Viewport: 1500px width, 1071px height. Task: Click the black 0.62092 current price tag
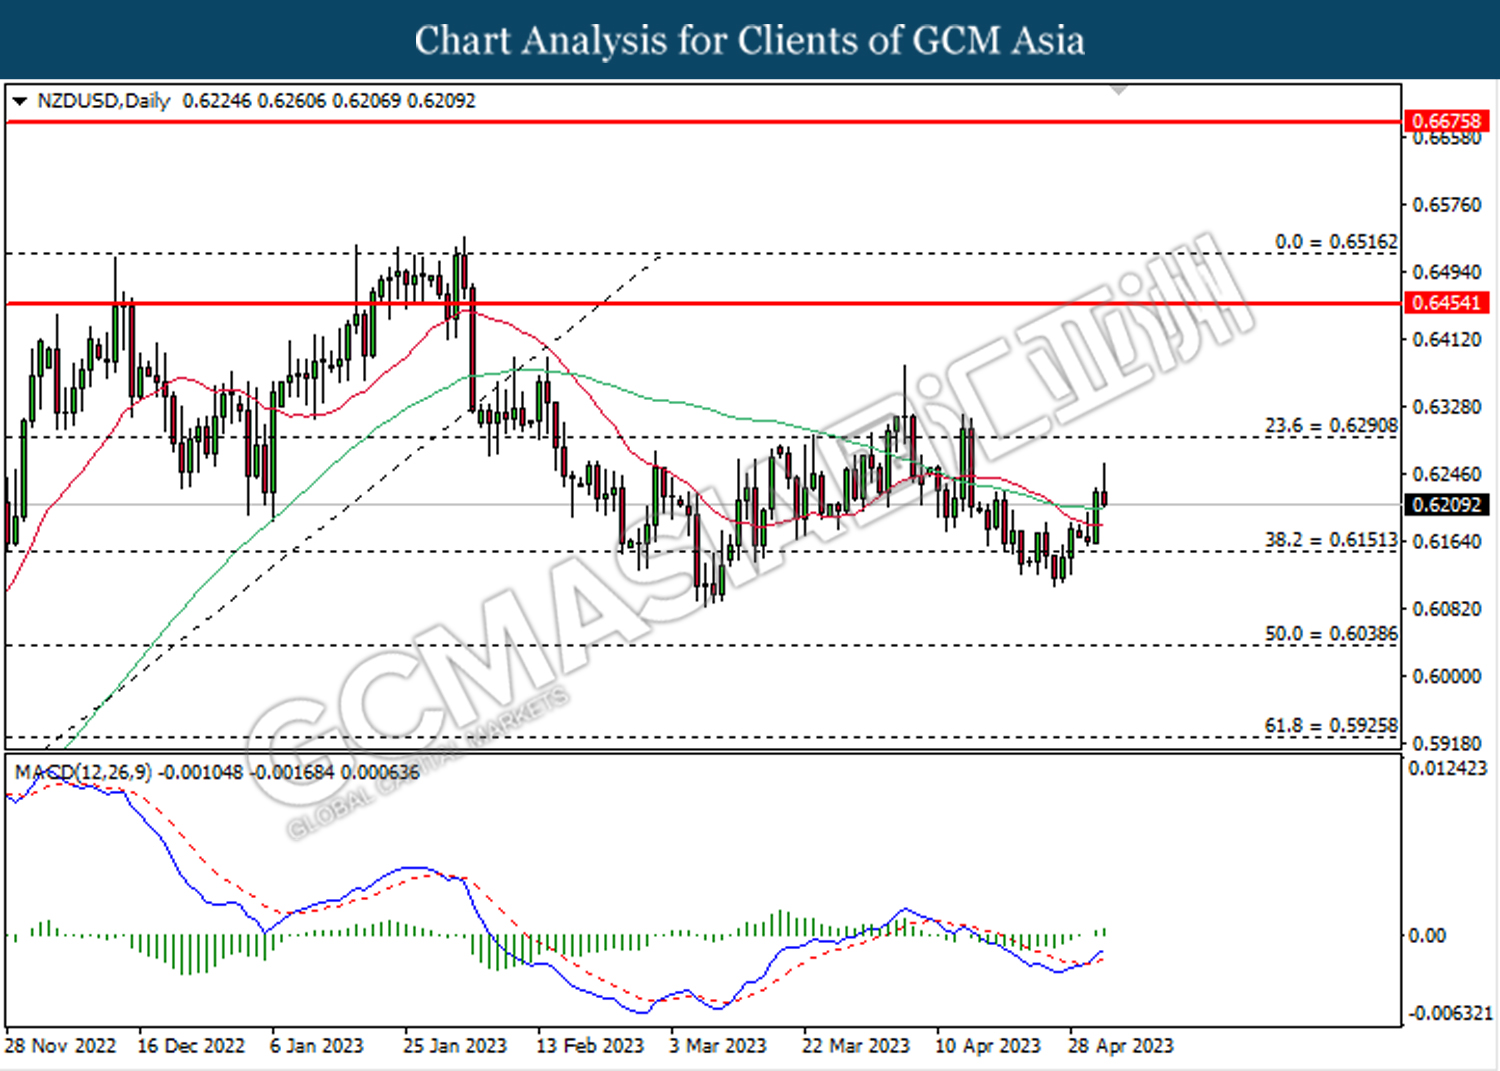point(1446,505)
